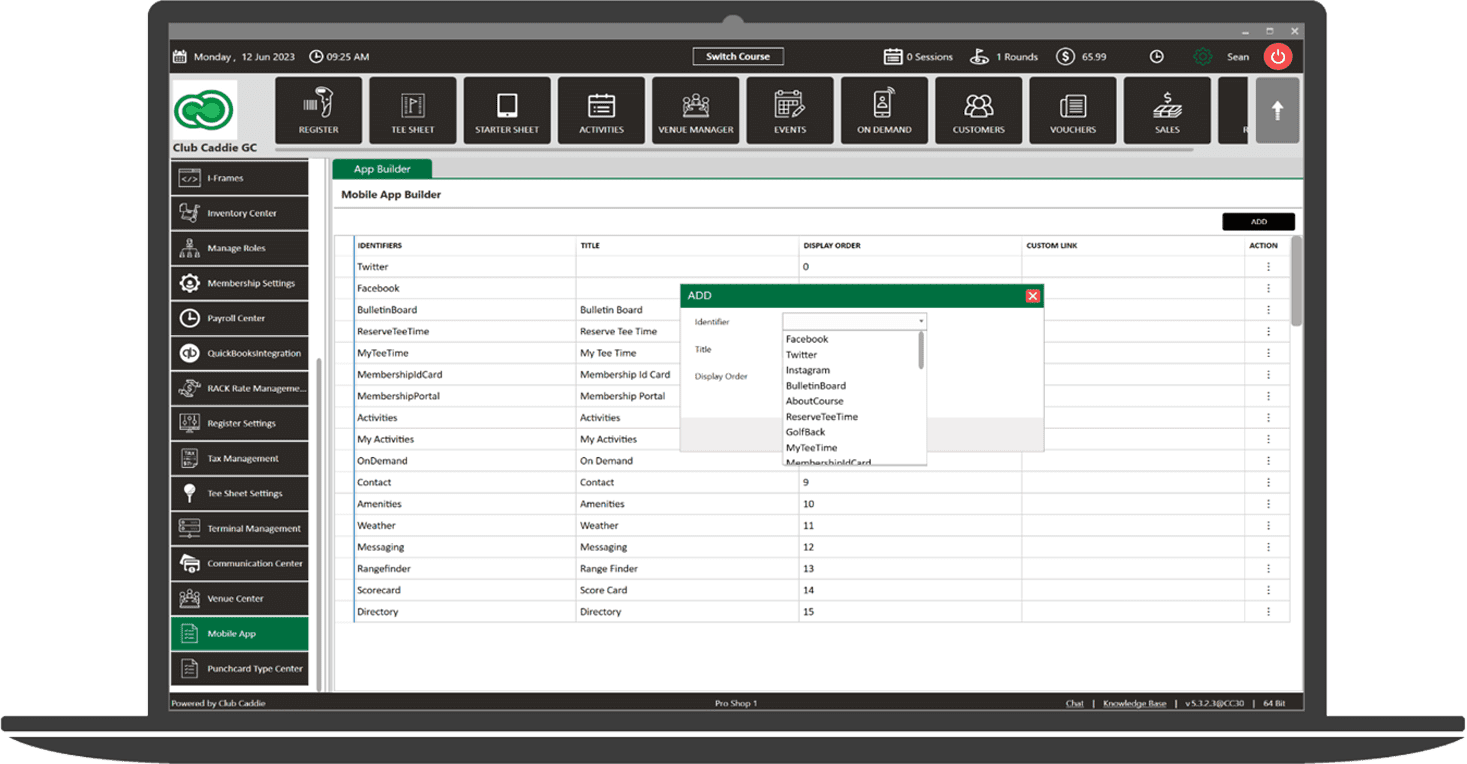
Task: Open Membership Settings in the sidebar
Action: [x=239, y=283]
